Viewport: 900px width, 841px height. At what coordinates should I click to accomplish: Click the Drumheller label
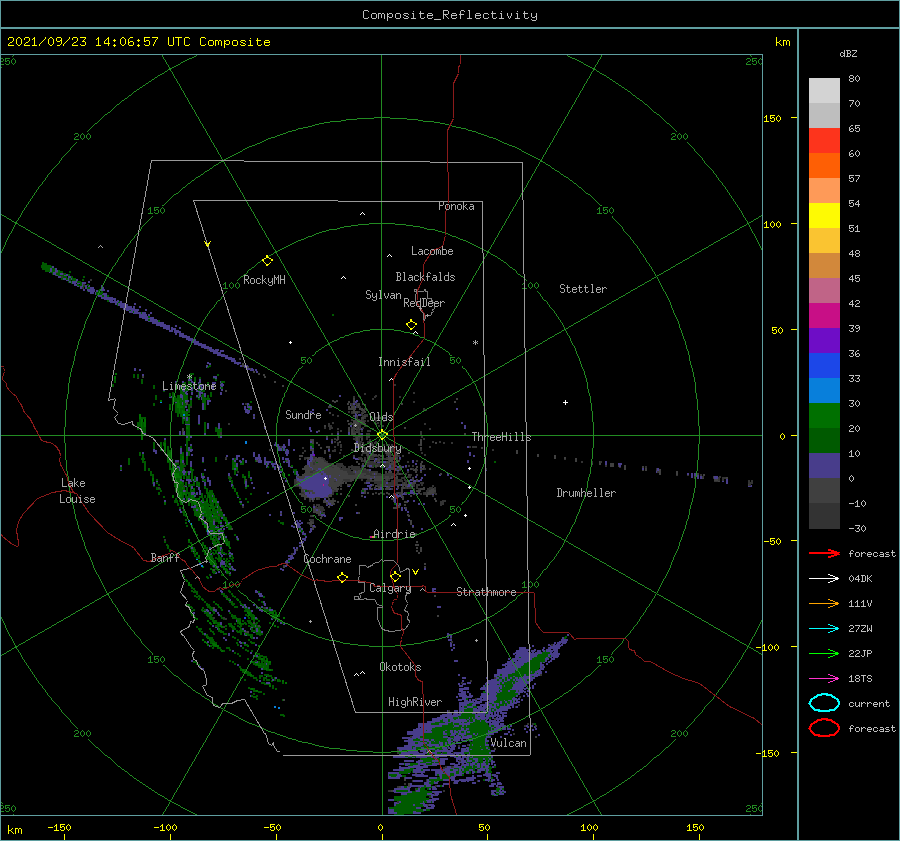tap(586, 493)
